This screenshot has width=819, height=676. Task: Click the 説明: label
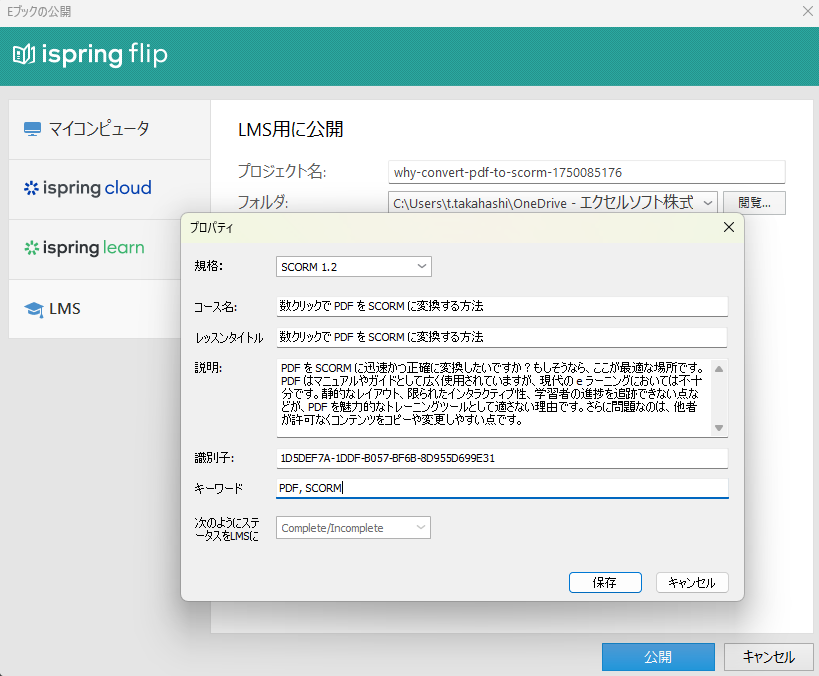208,368
